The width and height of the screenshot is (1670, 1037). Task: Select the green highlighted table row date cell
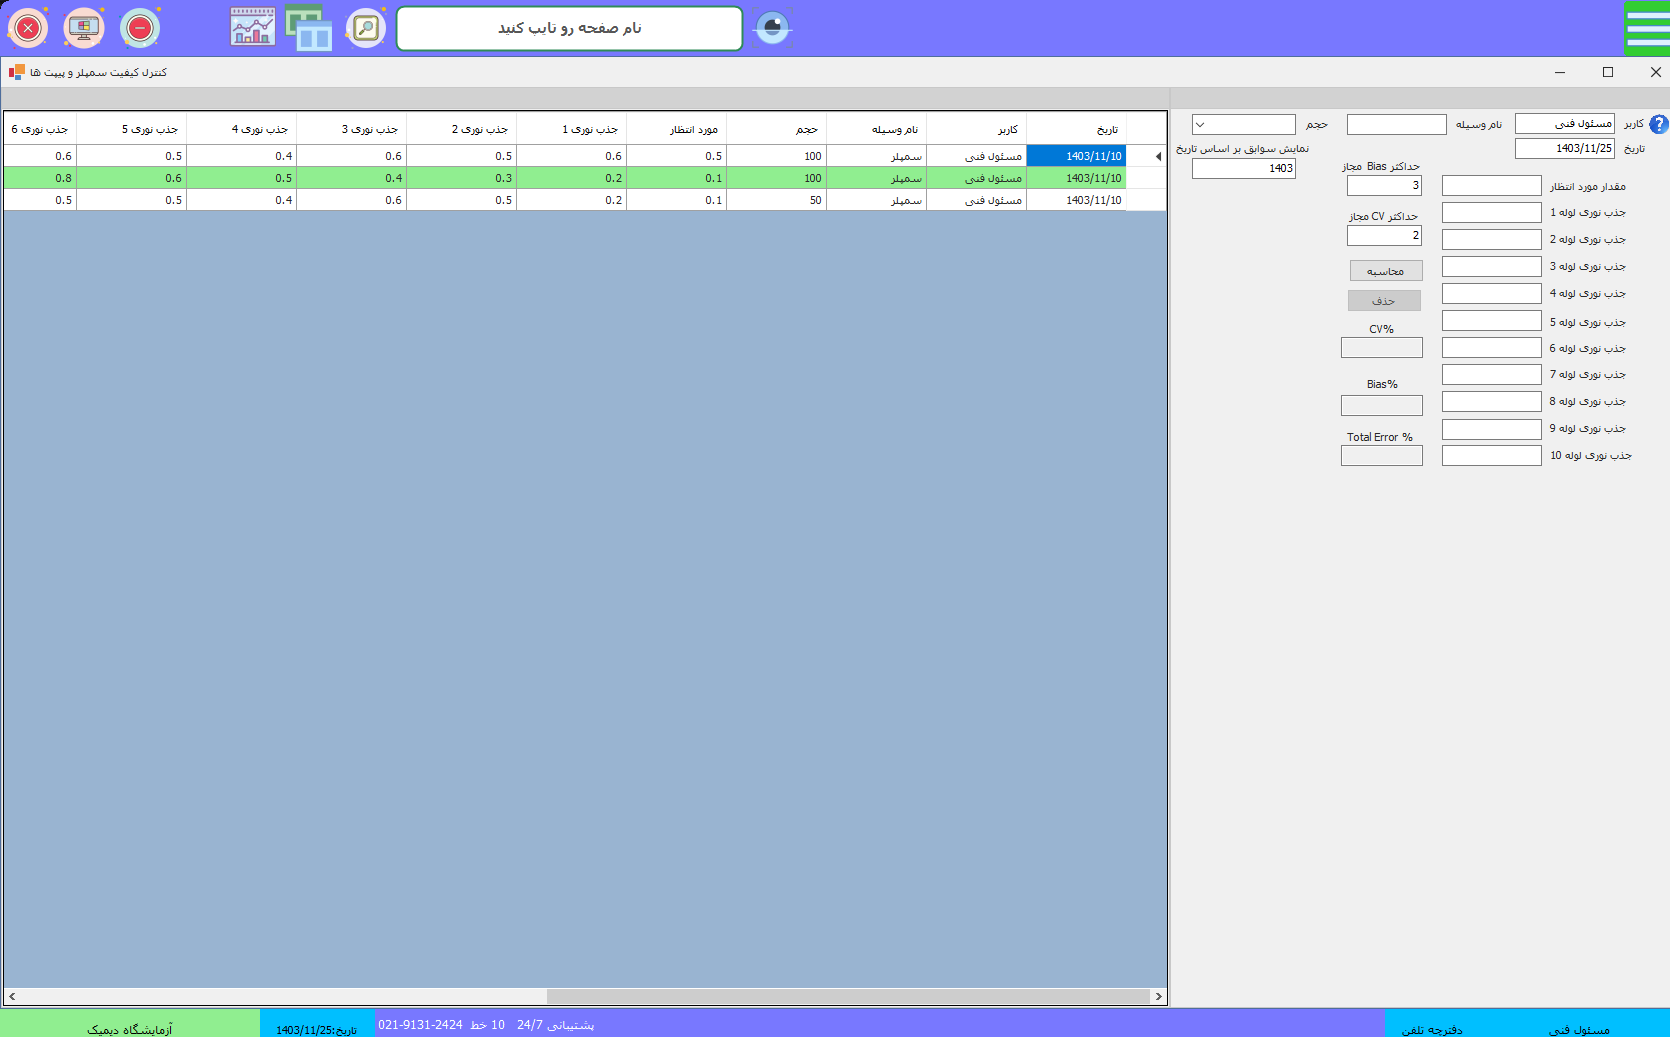(x=1076, y=178)
